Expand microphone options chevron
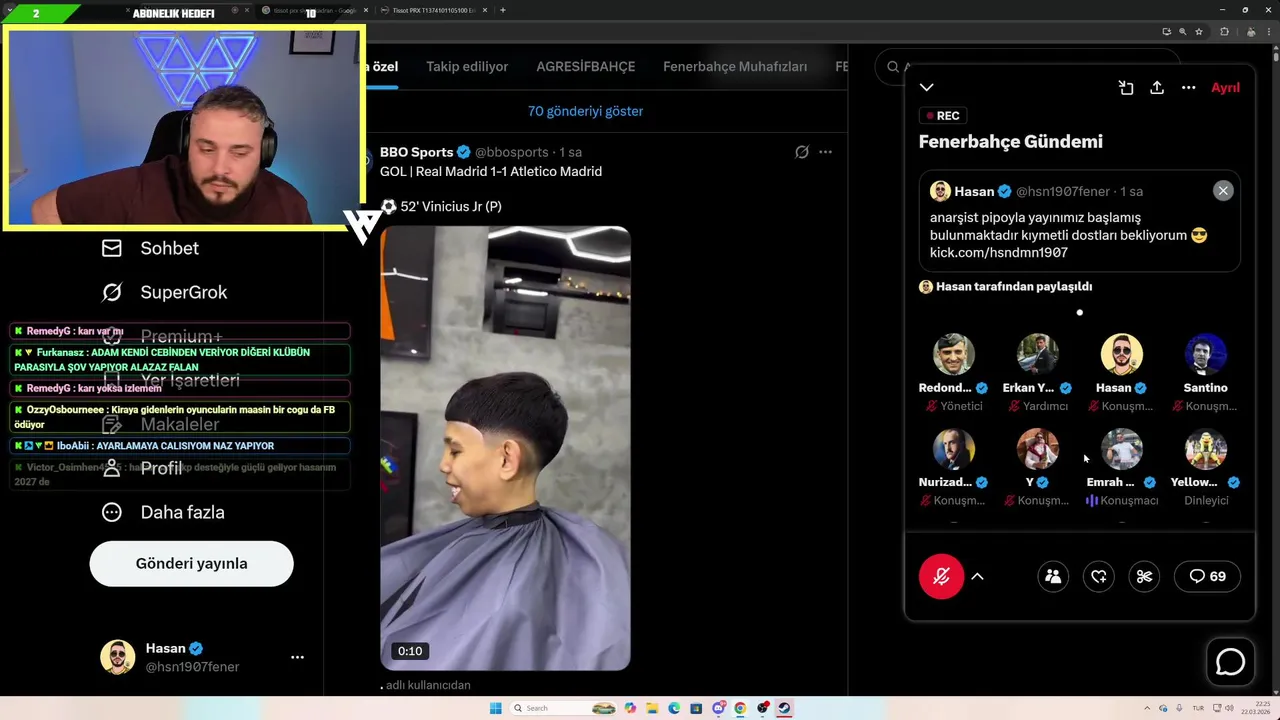The width and height of the screenshot is (1280, 720). coord(977,576)
